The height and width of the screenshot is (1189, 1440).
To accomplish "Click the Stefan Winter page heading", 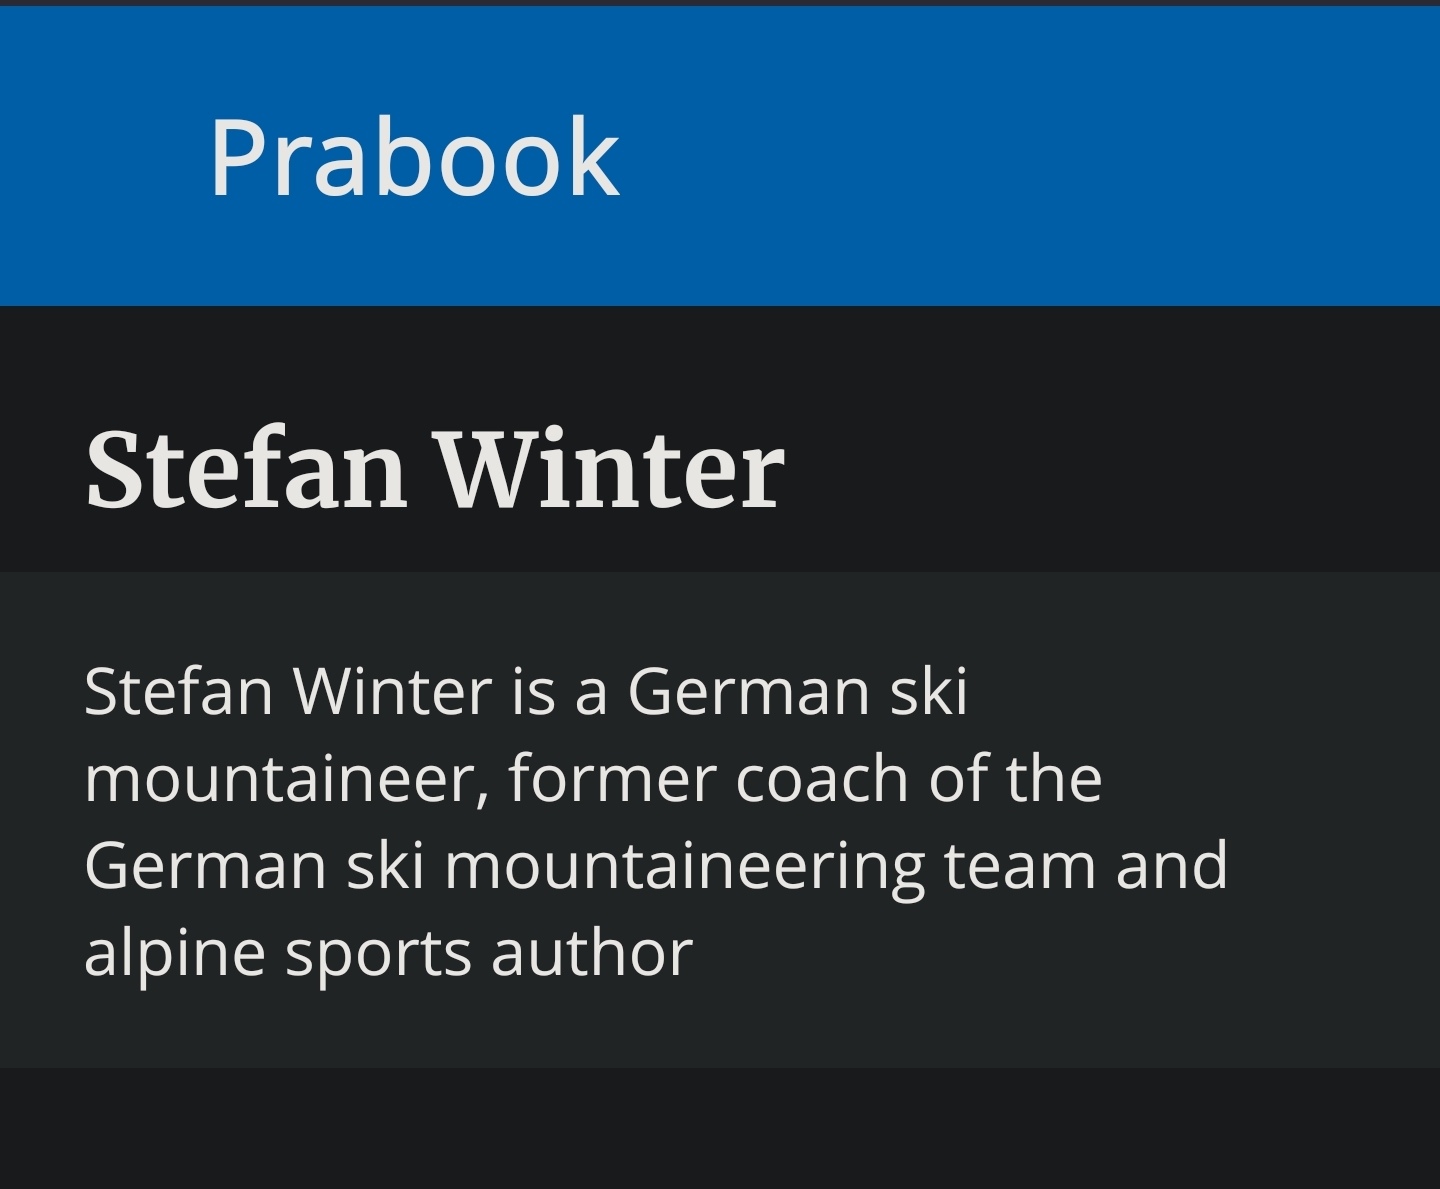I will [435, 469].
